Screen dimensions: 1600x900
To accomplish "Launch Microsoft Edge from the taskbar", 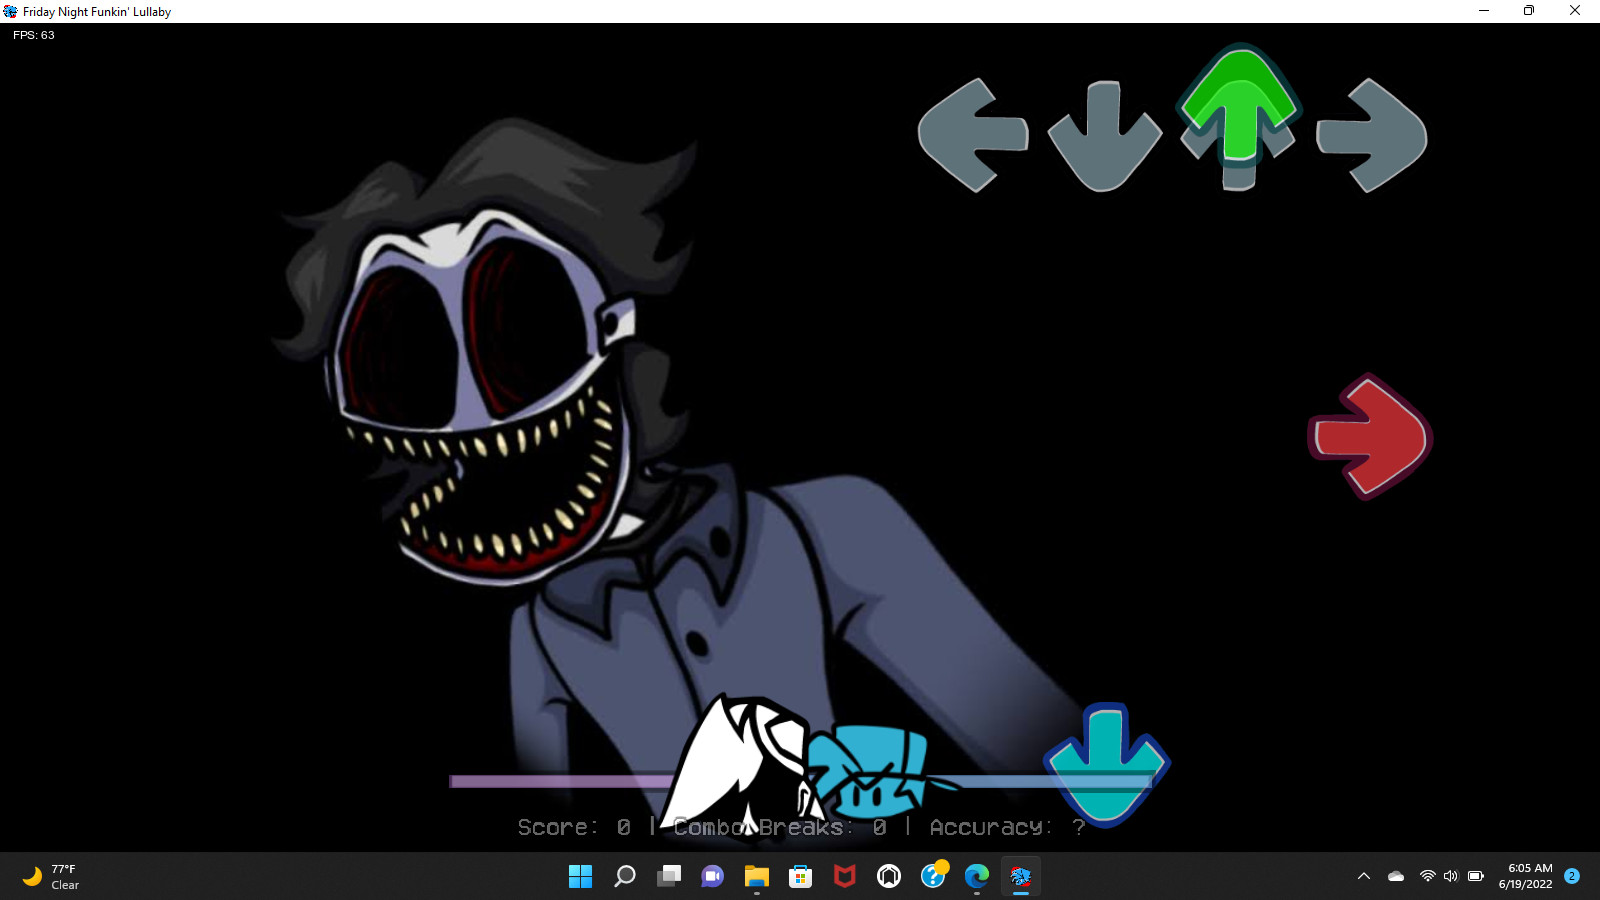I will (976, 877).
